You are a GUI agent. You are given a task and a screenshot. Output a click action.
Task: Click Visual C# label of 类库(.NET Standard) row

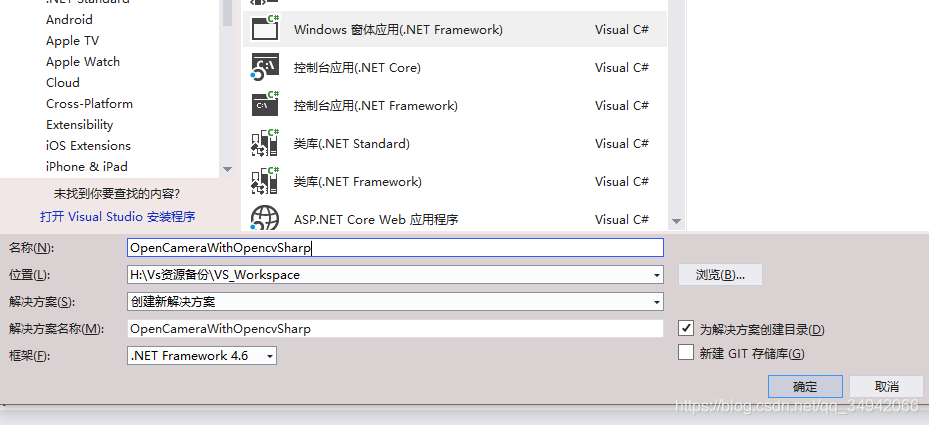click(x=622, y=143)
